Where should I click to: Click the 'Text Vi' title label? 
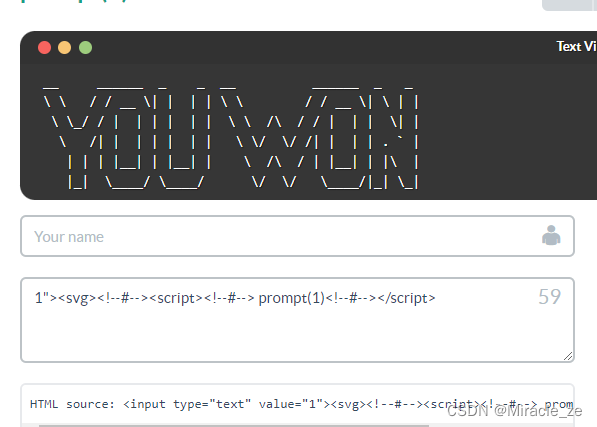click(x=576, y=46)
